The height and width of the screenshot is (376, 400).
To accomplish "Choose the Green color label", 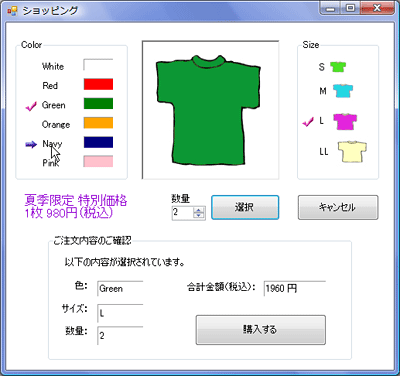I will [53, 105].
